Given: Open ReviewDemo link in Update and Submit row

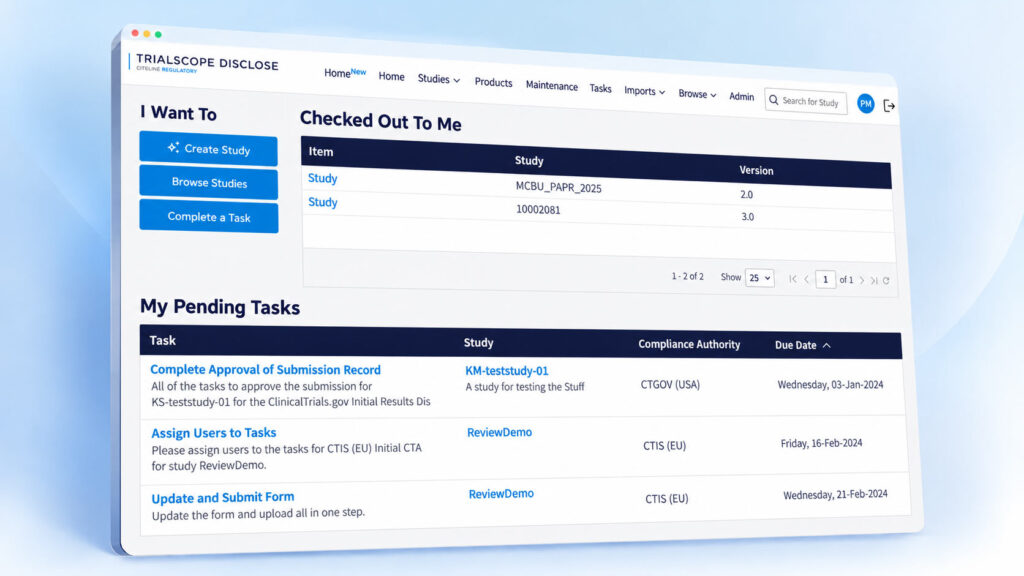Looking at the screenshot, I should (x=501, y=494).
